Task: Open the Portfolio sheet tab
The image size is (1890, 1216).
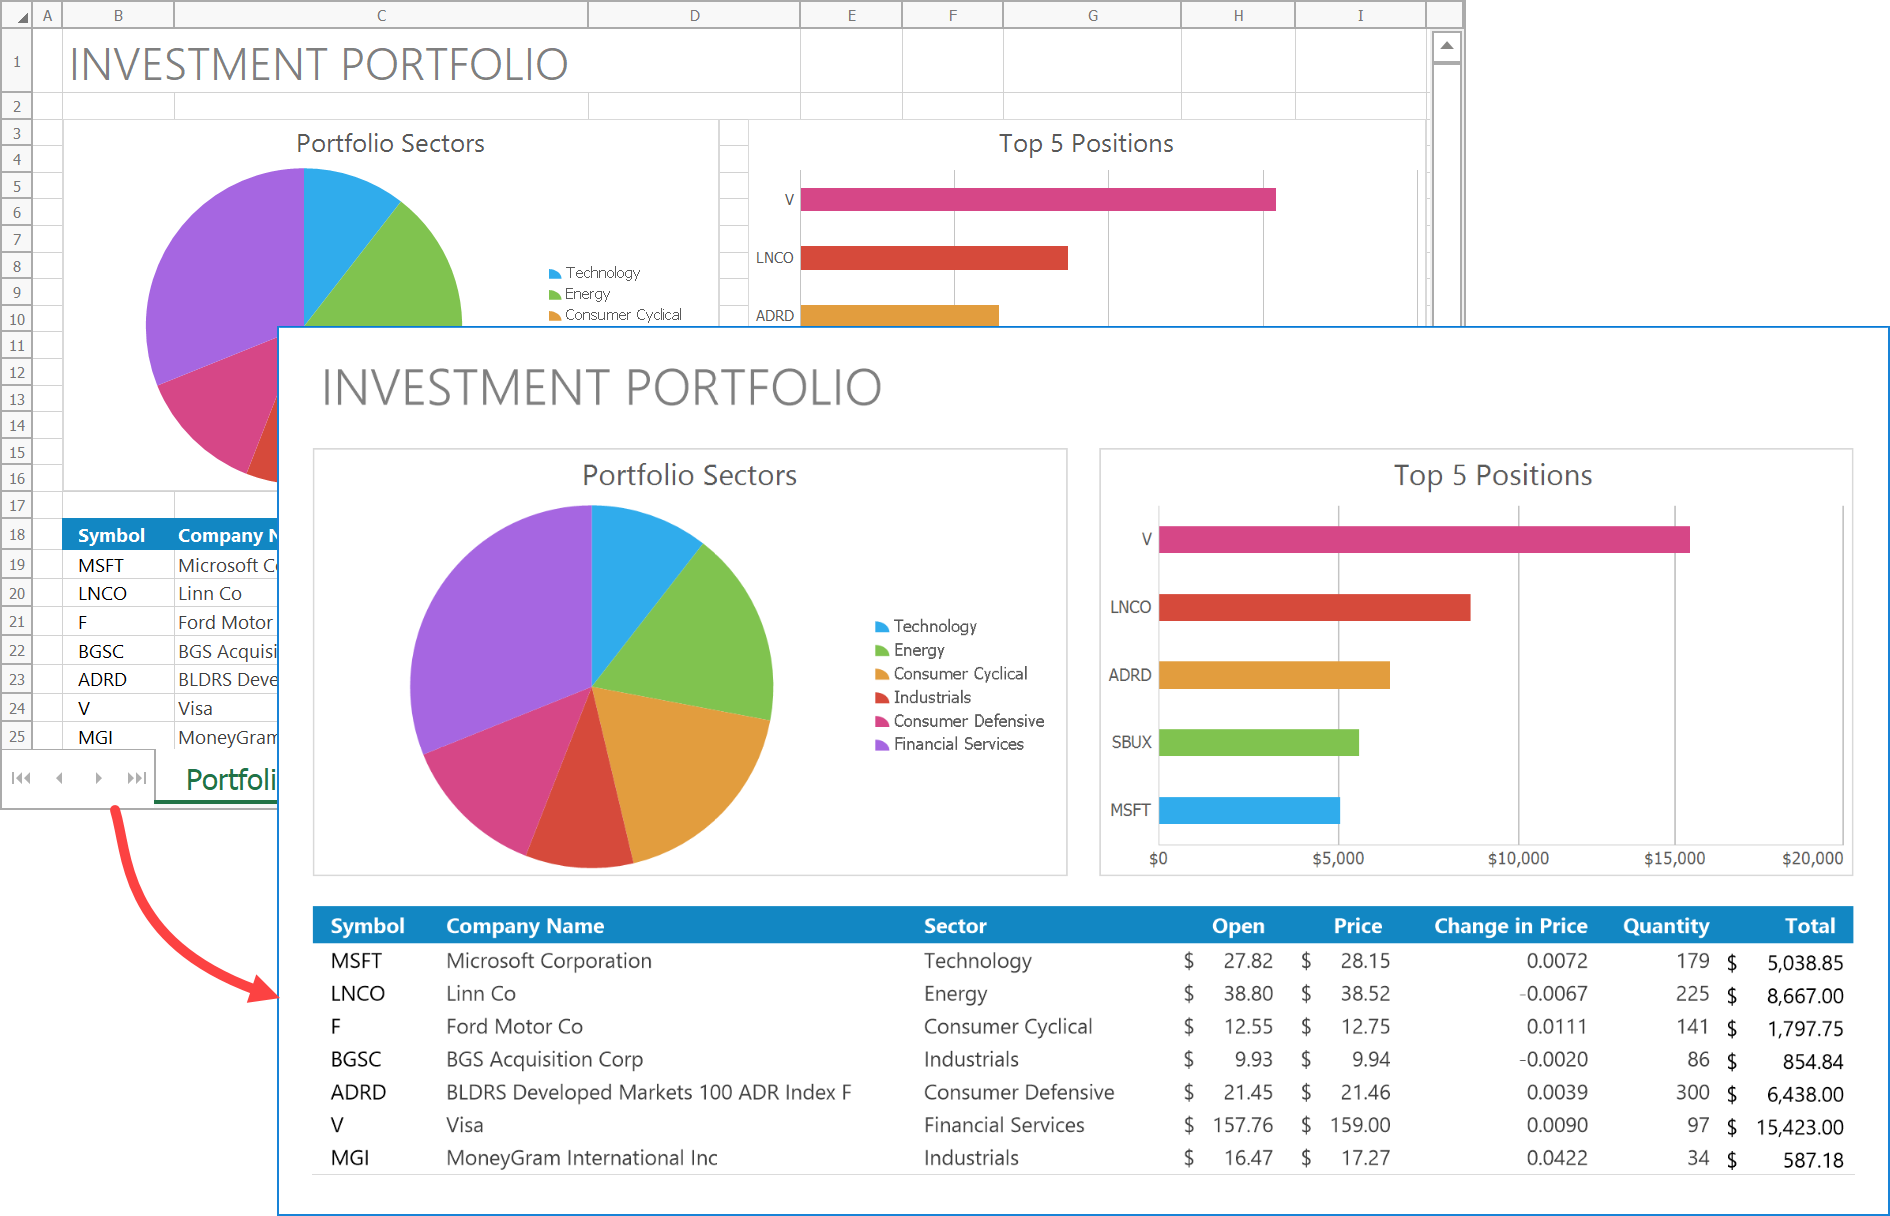Action: tap(230, 779)
